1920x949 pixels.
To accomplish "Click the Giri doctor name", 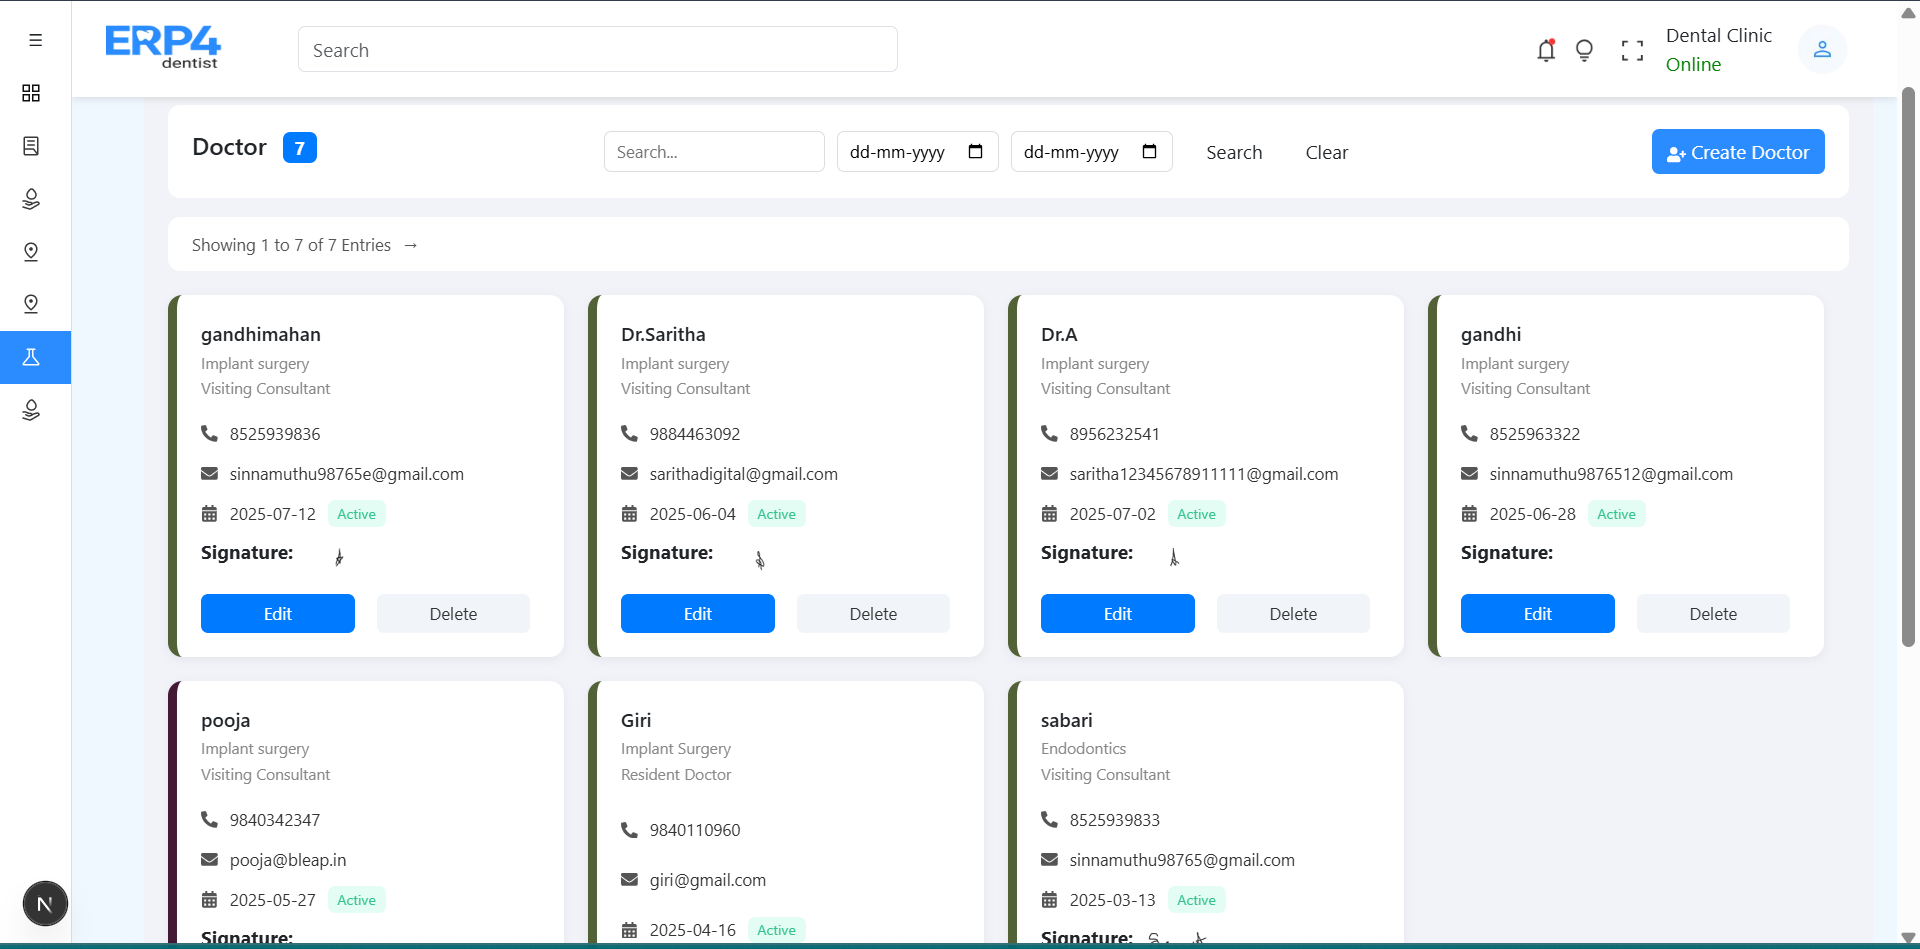I will (x=636, y=720).
